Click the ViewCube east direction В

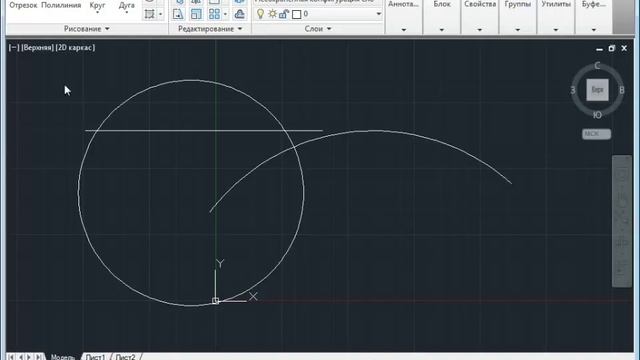click(622, 90)
